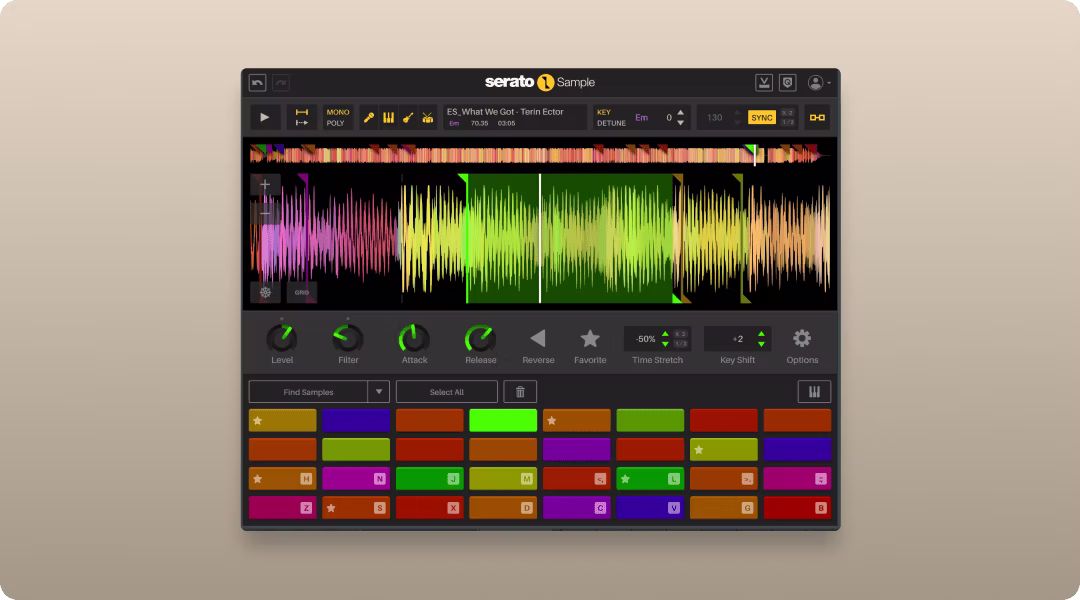Trigger the starred pad labeled S
Screen dimensions: 1080x600
(356, 508)
